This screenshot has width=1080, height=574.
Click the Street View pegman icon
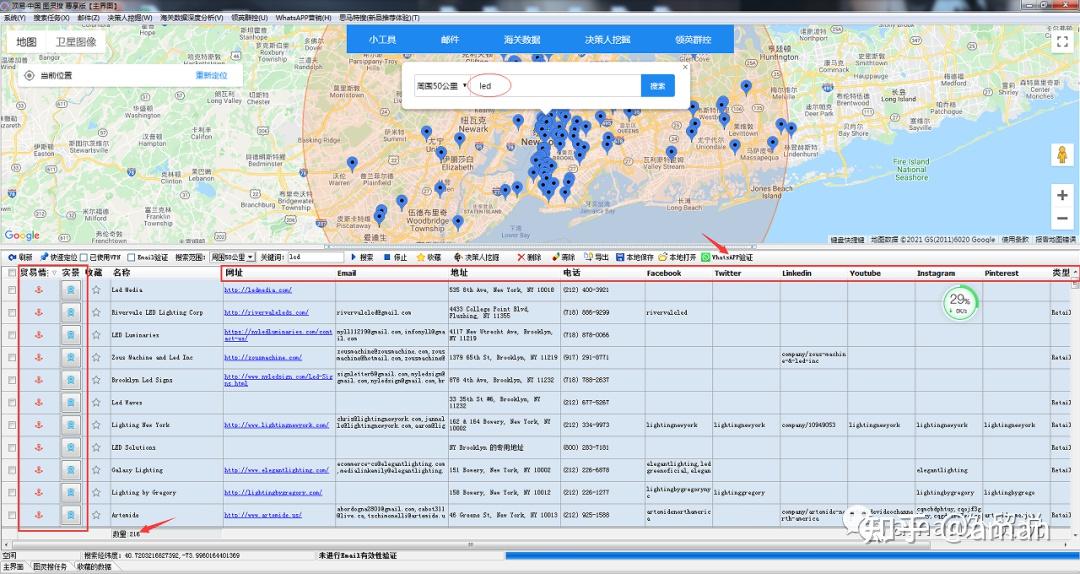[1062, 154]
